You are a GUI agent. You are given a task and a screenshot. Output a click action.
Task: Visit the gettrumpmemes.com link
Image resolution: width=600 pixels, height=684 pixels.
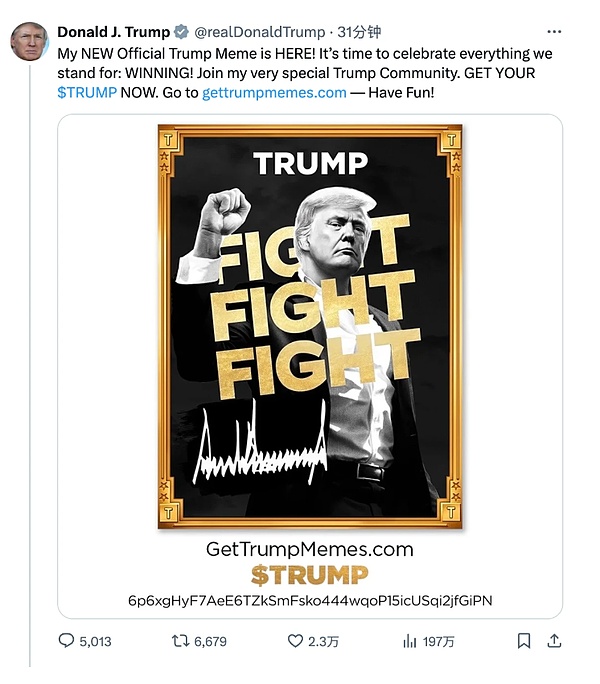click(x=274, y=92)
